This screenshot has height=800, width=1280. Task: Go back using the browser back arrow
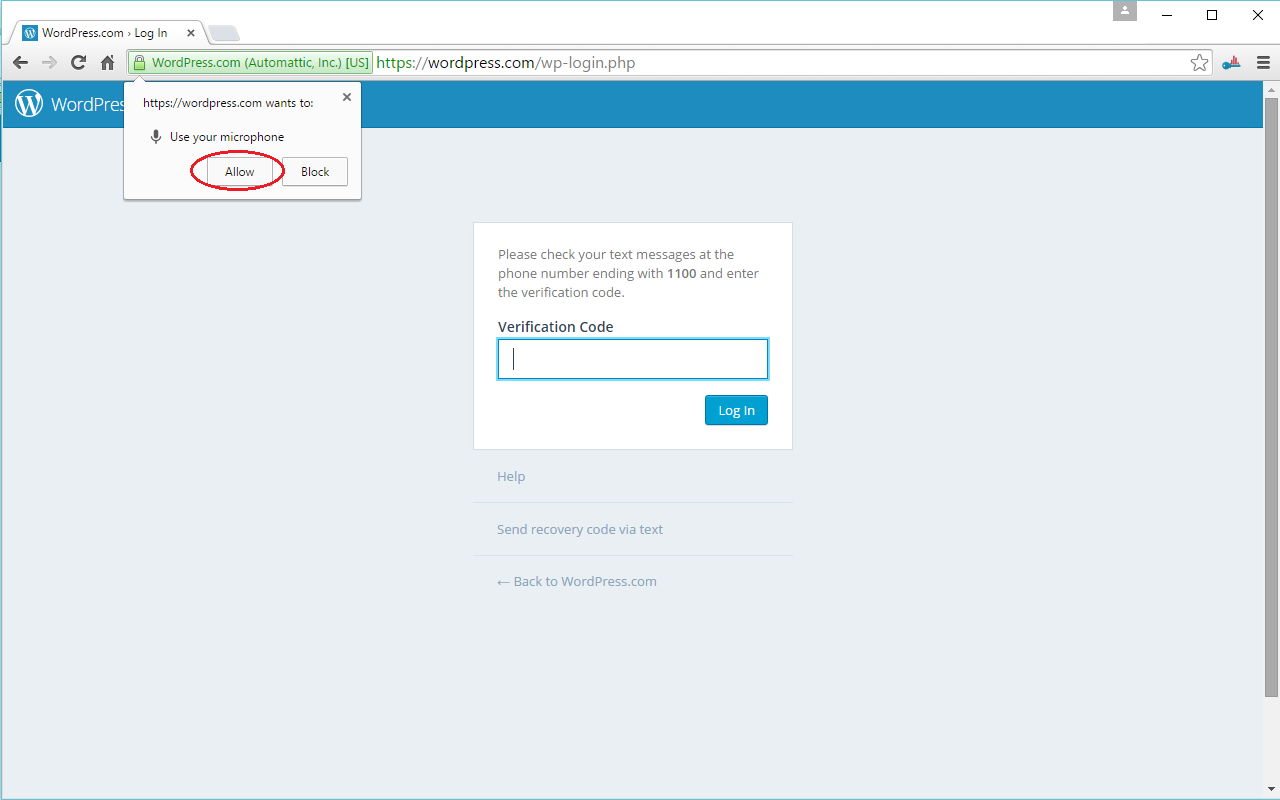(20, 63)
